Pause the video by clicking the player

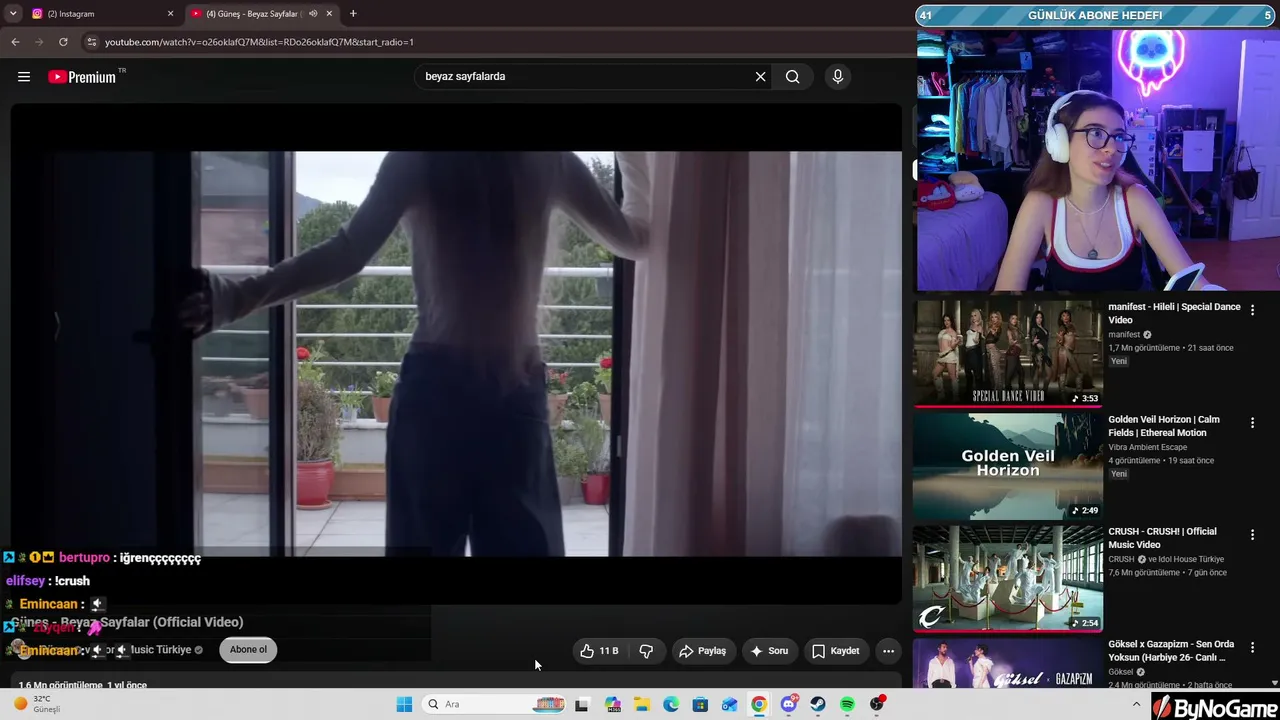coord(456,353)
